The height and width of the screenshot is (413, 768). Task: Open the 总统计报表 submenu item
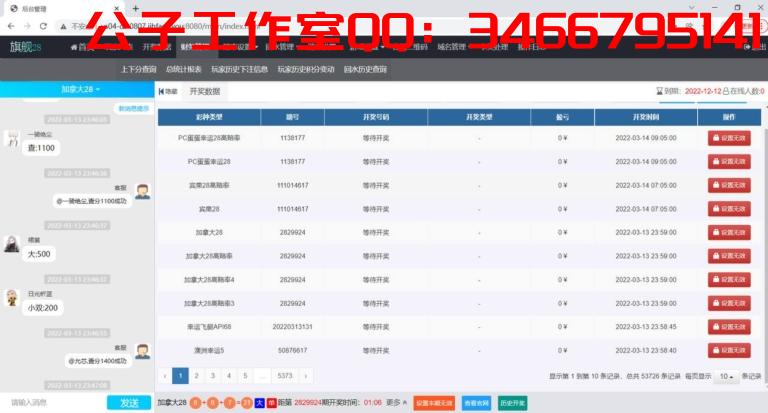click(184, 70)
